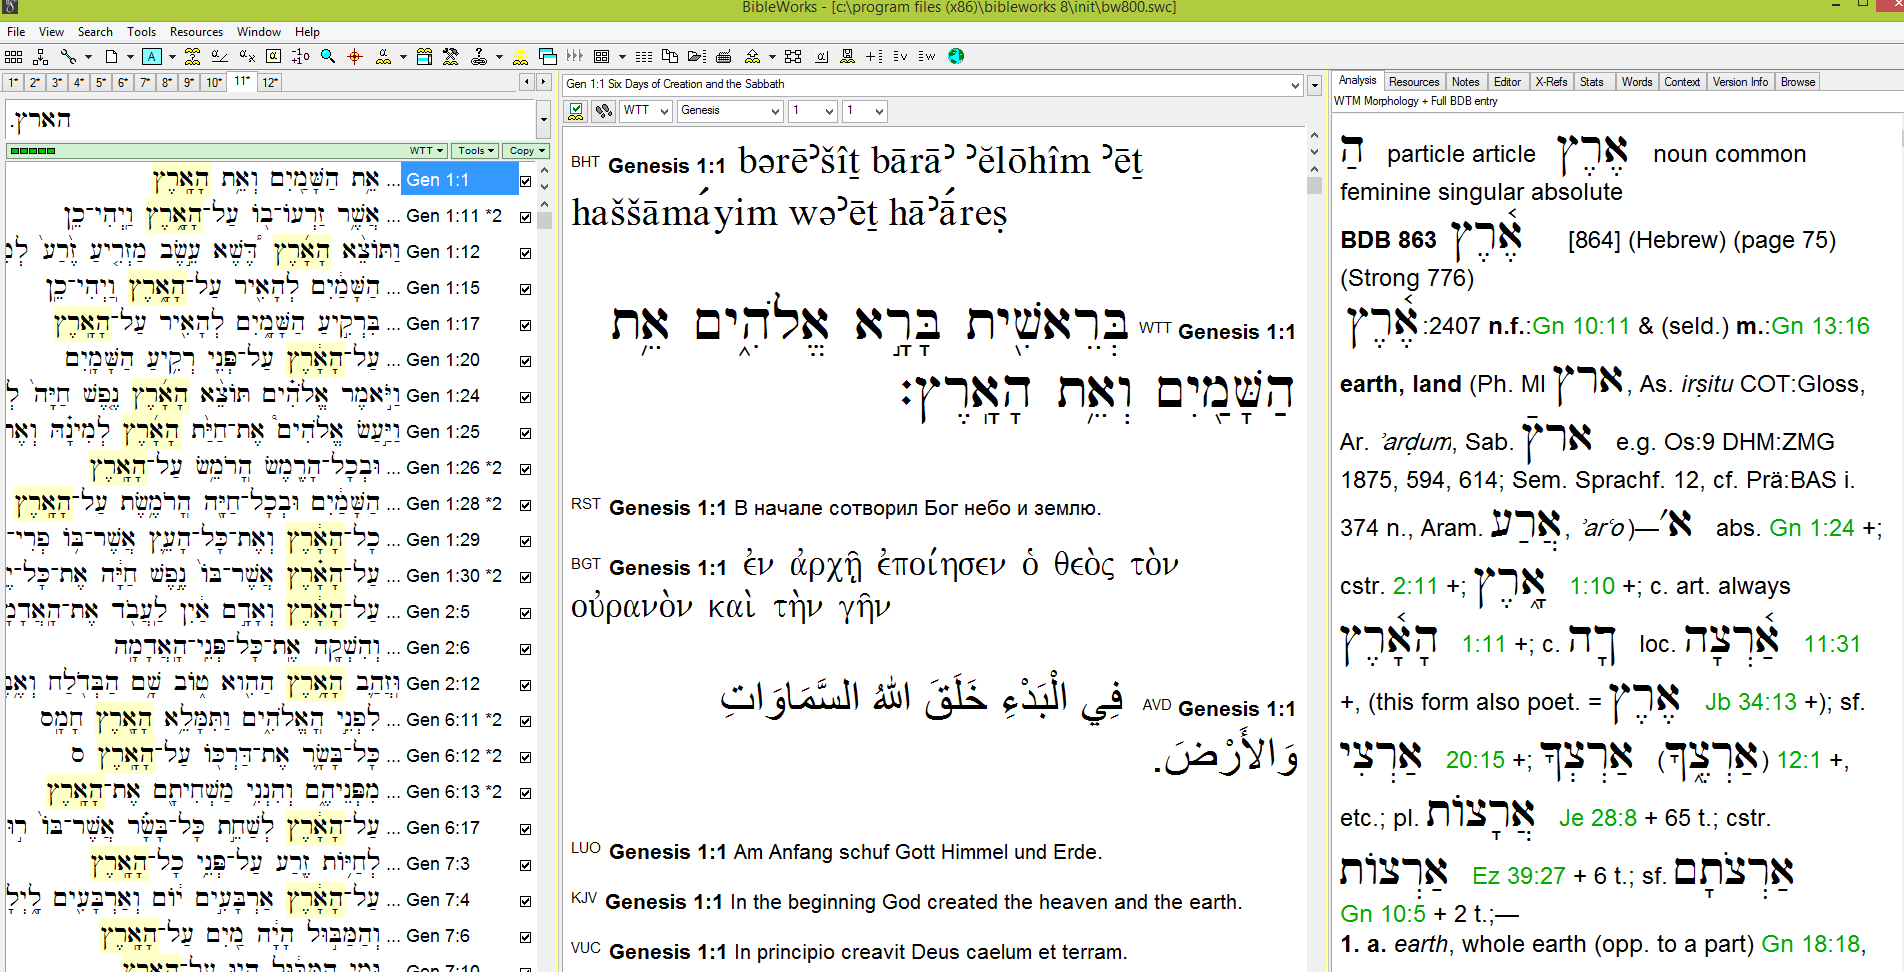Toggle checkbox for Gen 1:1 result

pyautogui.click(x=526, y=181)
